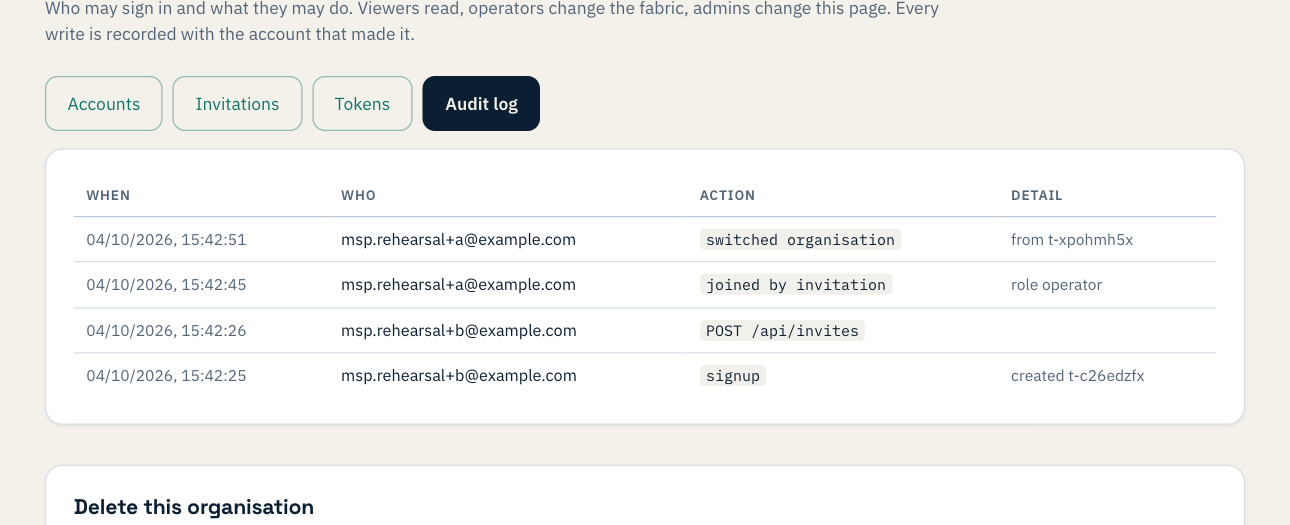Switch to the Accounts tab
Screen dimensions: 1290x525
pos(104,104)
